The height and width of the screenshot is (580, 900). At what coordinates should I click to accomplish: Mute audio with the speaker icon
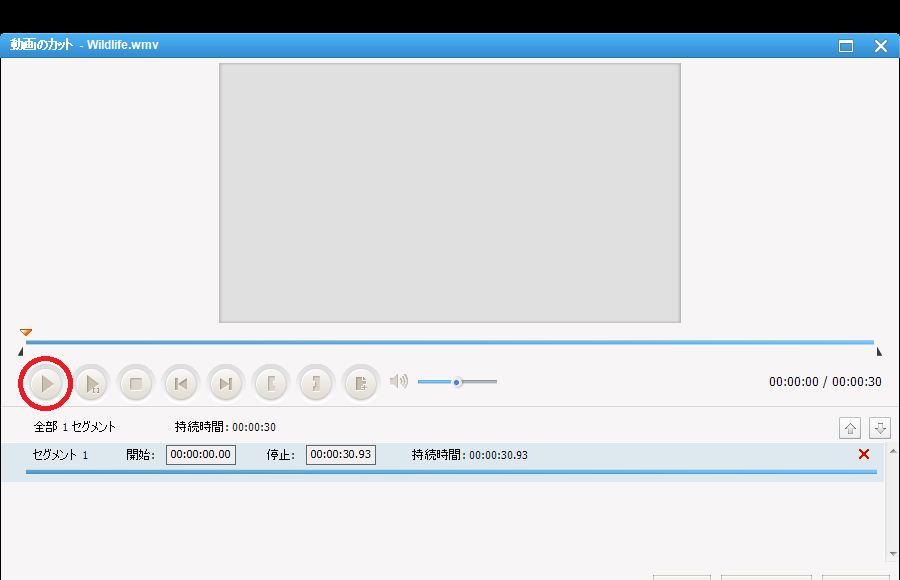[398, 381]
